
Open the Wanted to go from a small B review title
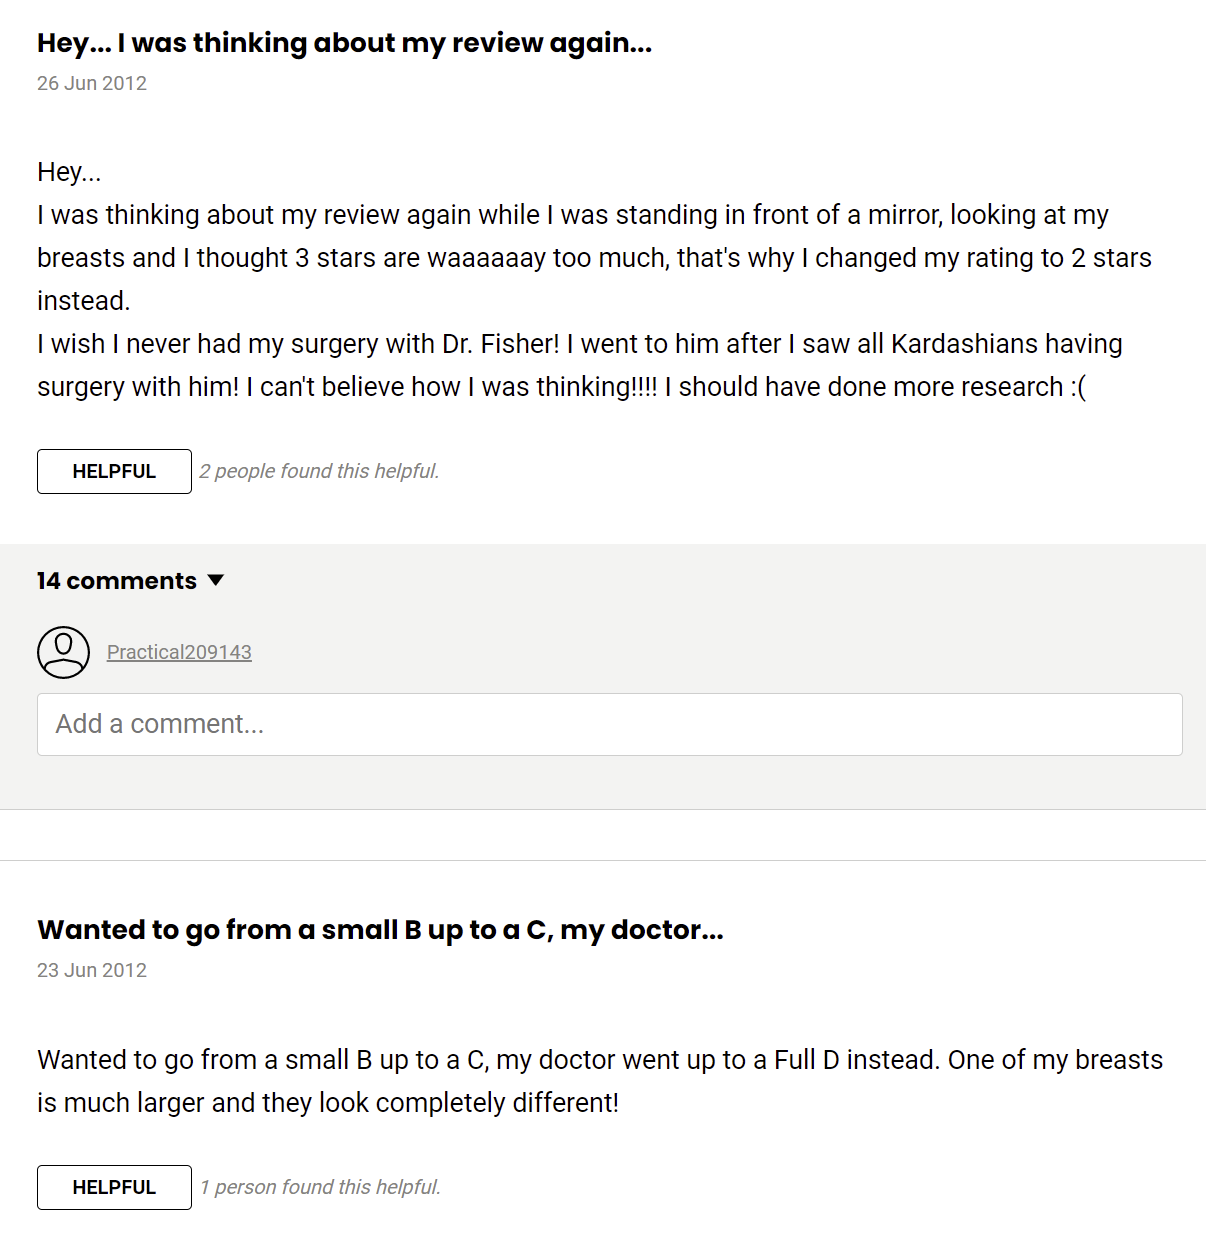coord(380,930)
